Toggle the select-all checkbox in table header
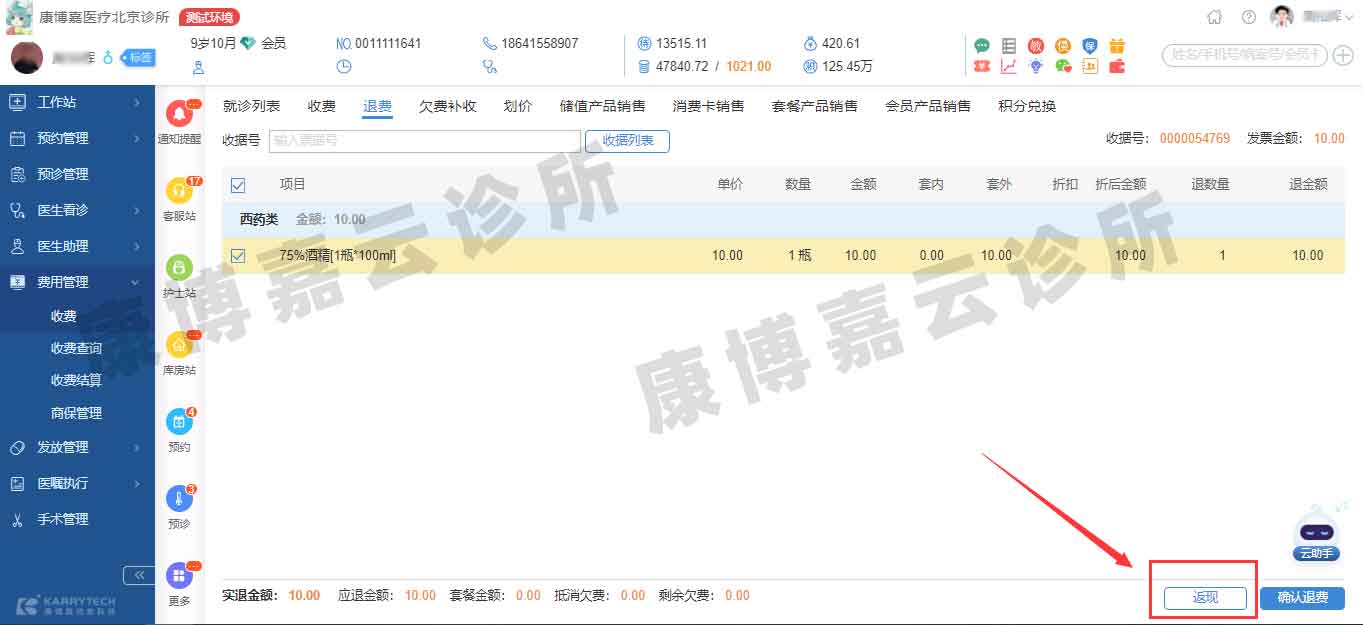The height and width of the screenshot is (625, 1363). tap(238, 184)
